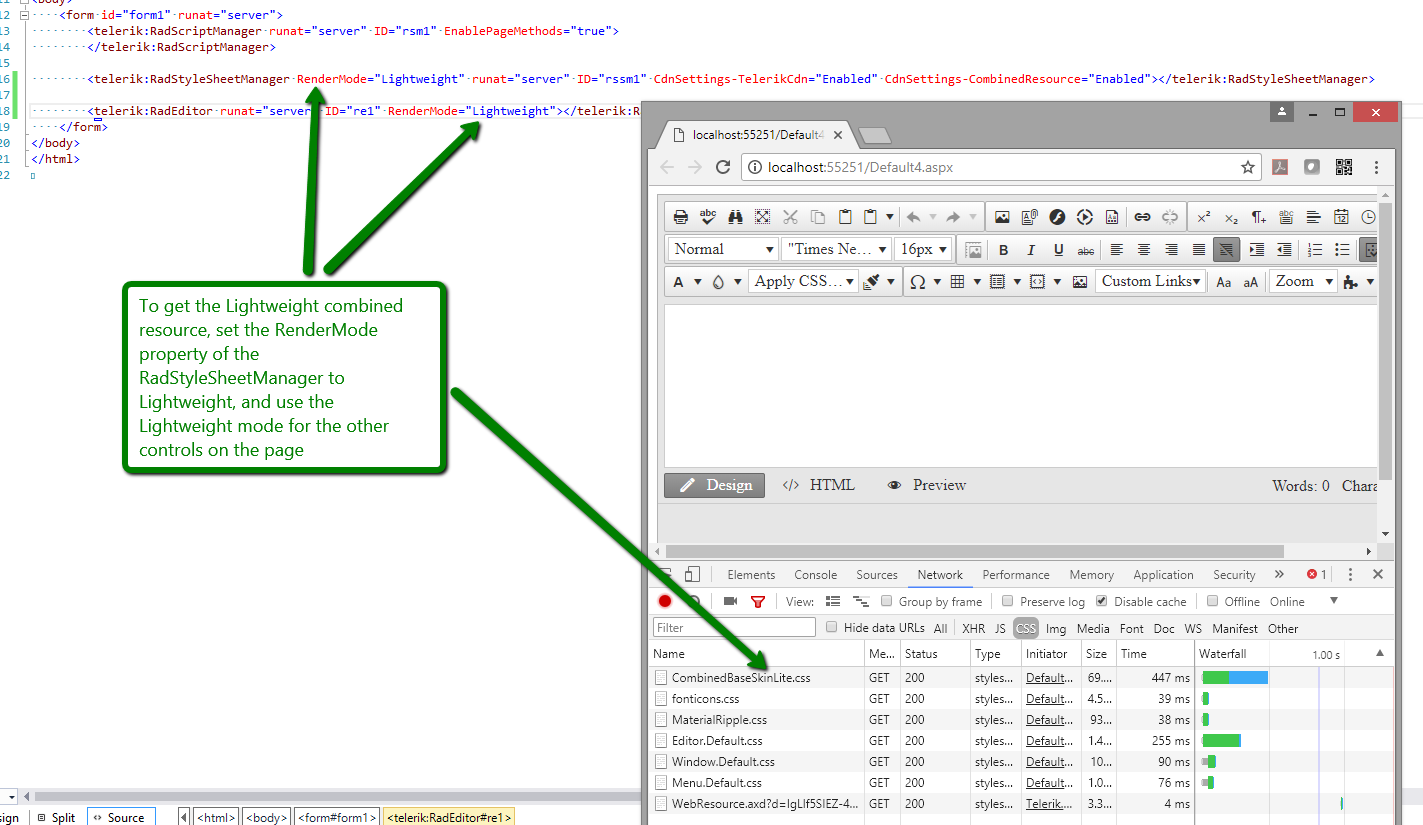Screen dimensions: 1423x825
Task: Open the Normal paragraph style dropdown
Action: coord(723,249)
